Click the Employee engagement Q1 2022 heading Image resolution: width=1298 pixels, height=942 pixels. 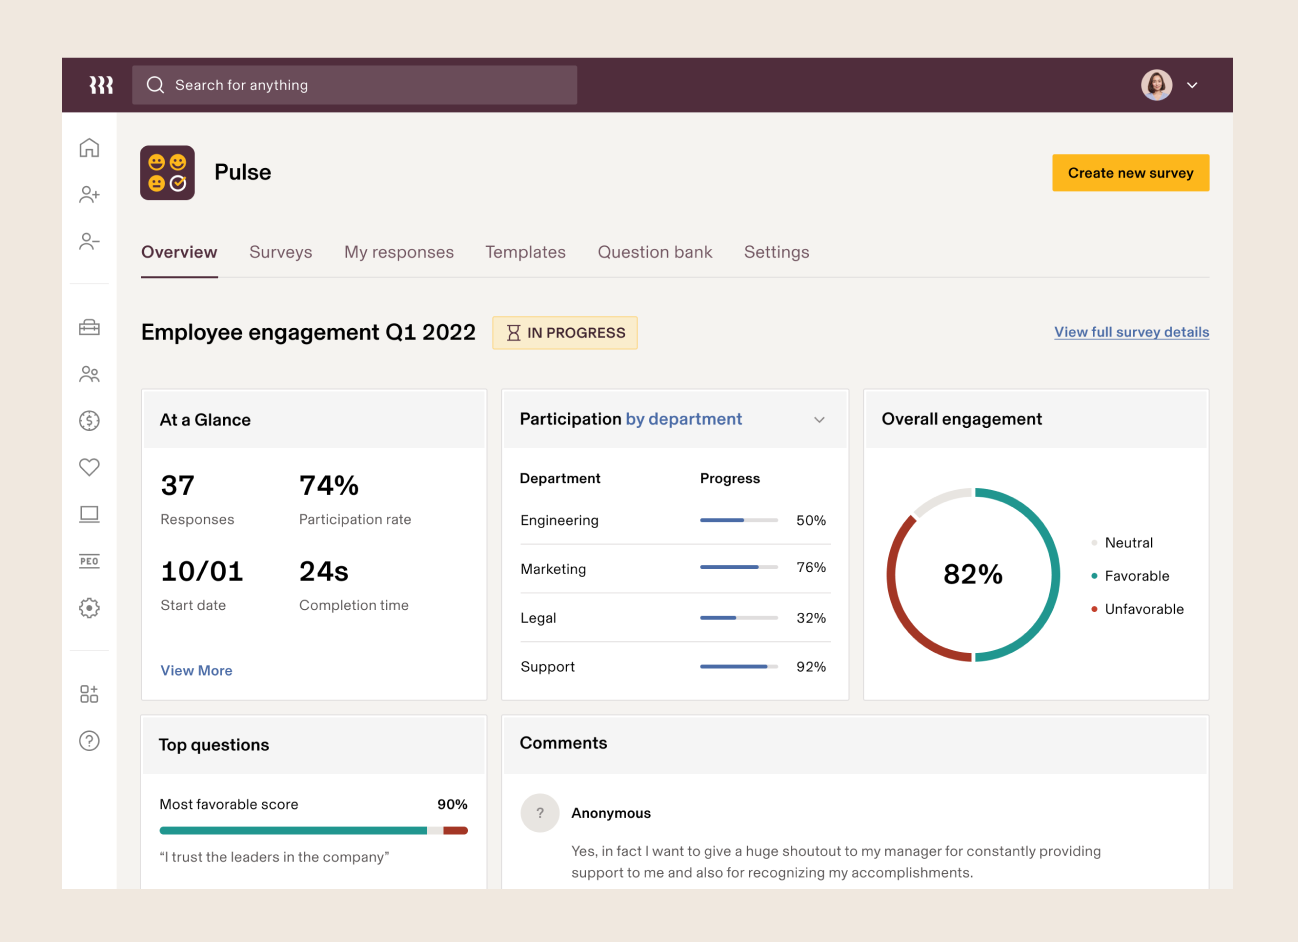pos(308,333)
